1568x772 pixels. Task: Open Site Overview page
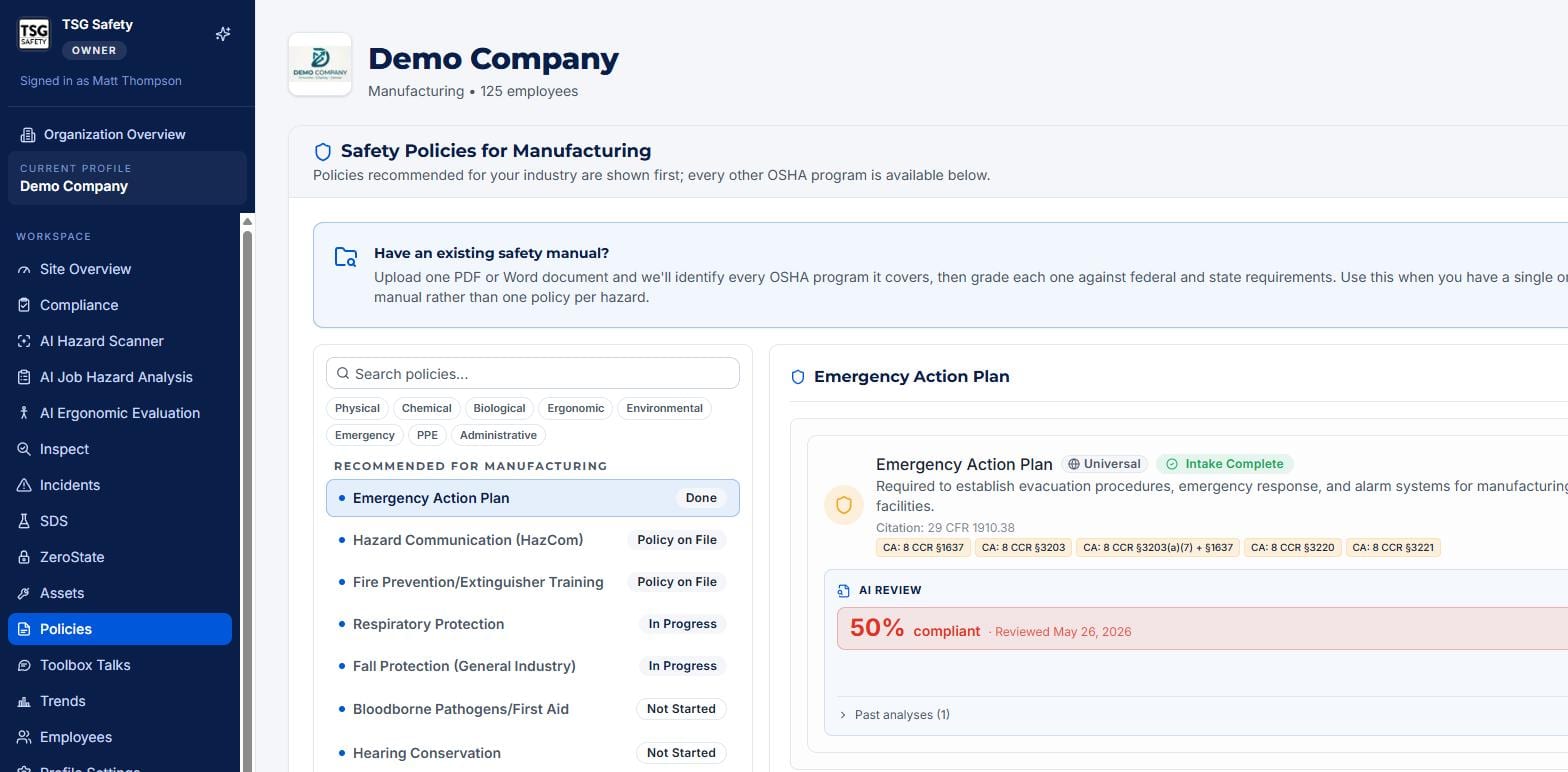[120, 269]
